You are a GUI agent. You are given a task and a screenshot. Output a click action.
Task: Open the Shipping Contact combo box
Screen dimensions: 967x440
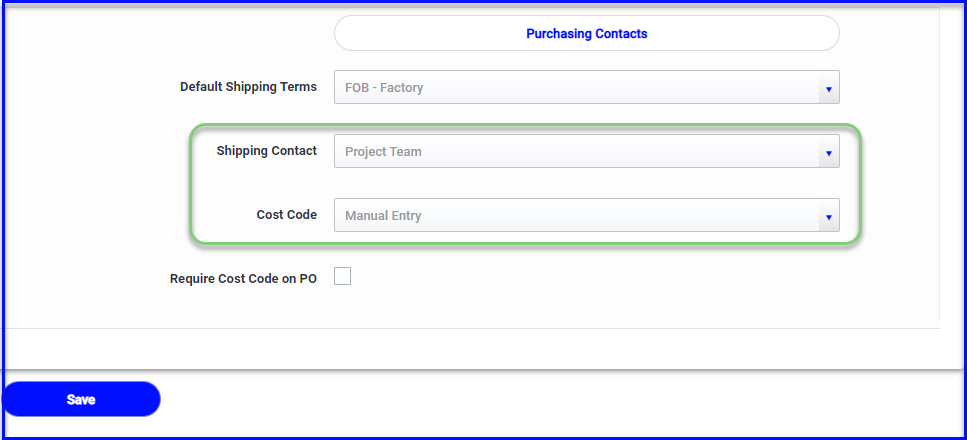(x=586, y=151)
